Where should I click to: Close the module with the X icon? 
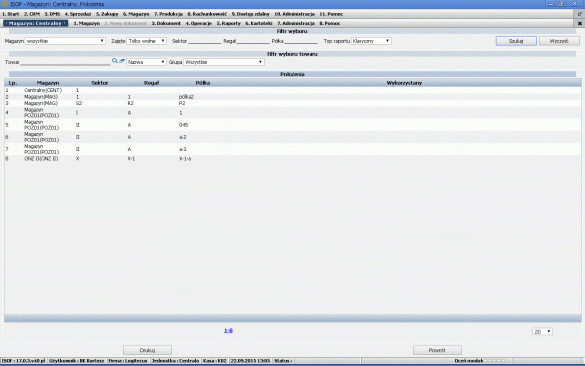click(579, 23)
